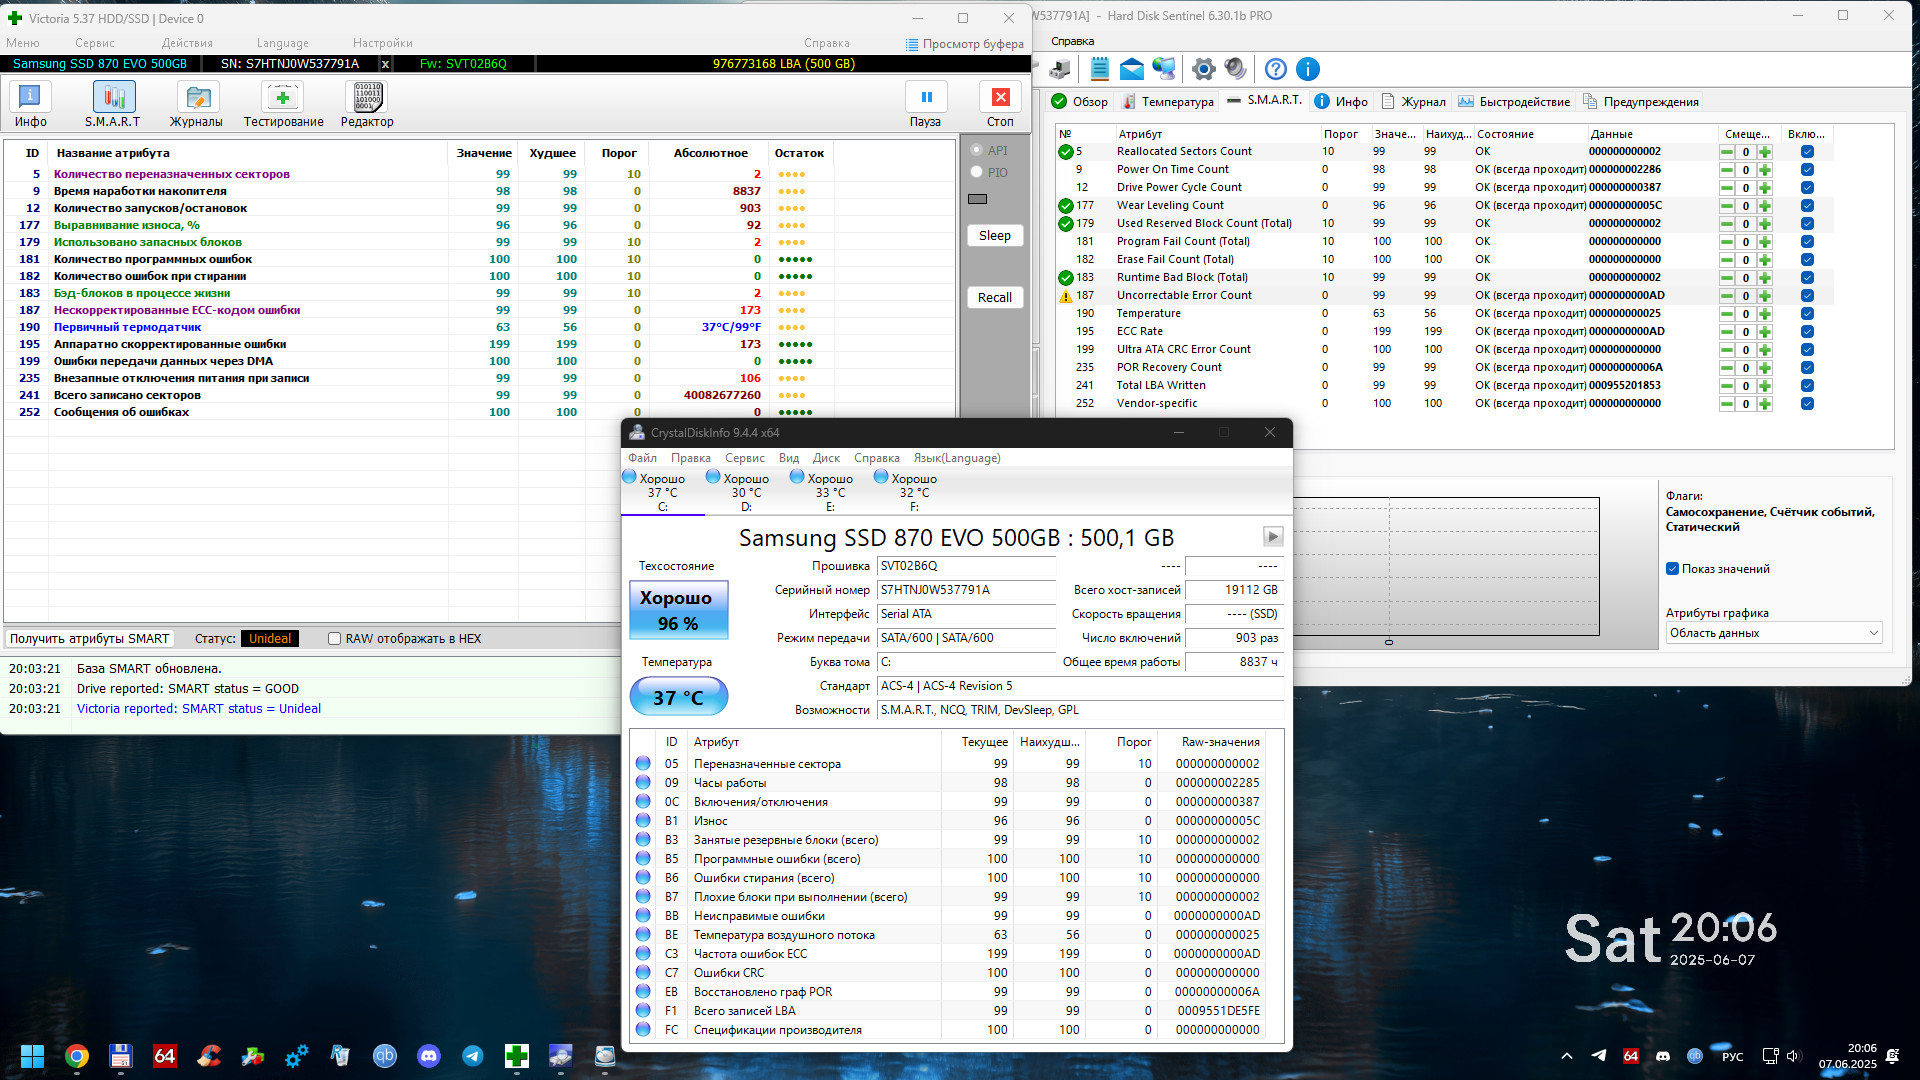Screen dimensions: 1920x1080
Task: Open Просмотр буфера in Victoria
Action: click(x=964, y=44)
